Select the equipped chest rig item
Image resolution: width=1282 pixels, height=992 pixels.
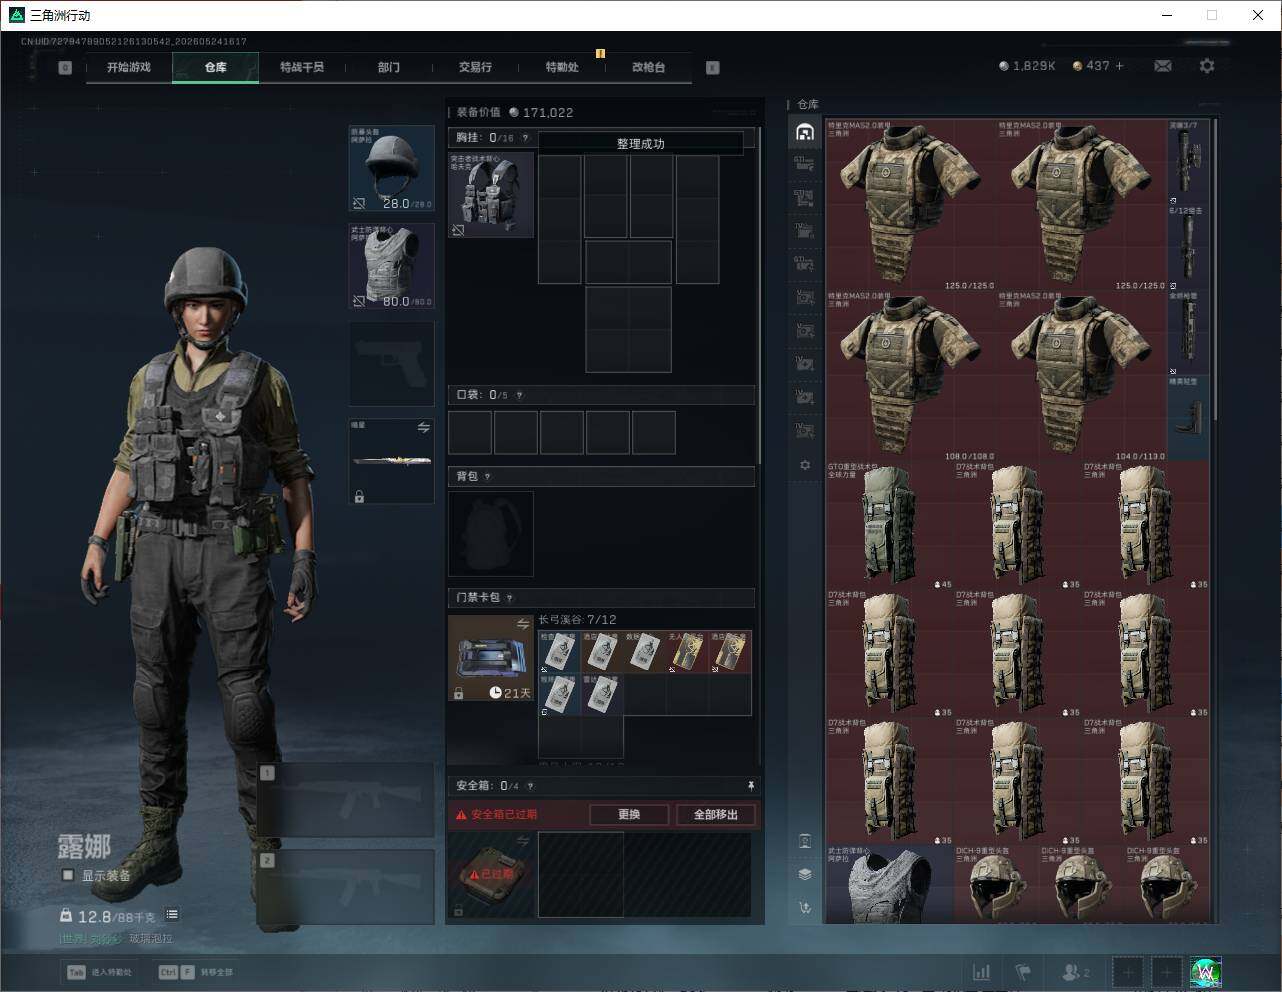pyautogui.click(x=491, y=194)
